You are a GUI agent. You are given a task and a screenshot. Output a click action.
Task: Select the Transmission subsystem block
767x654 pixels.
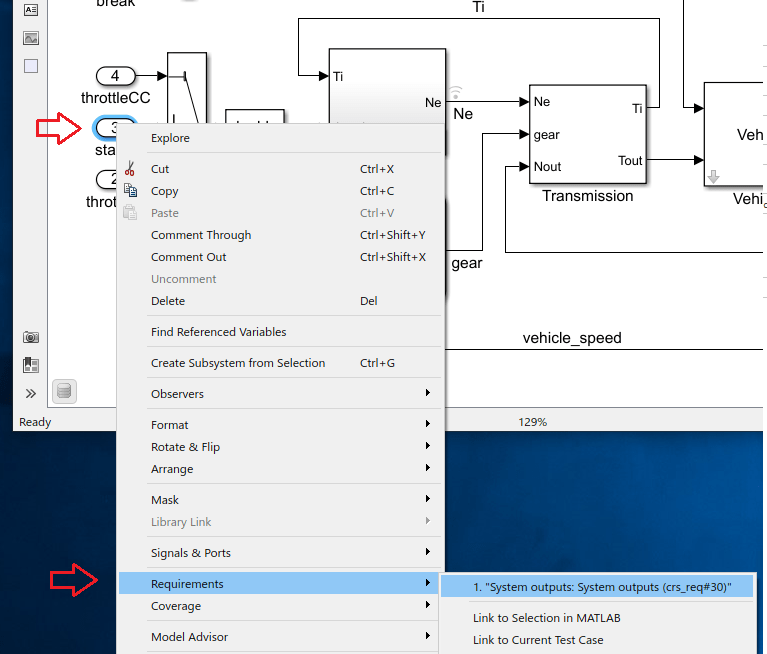click(x=588, y=135)
